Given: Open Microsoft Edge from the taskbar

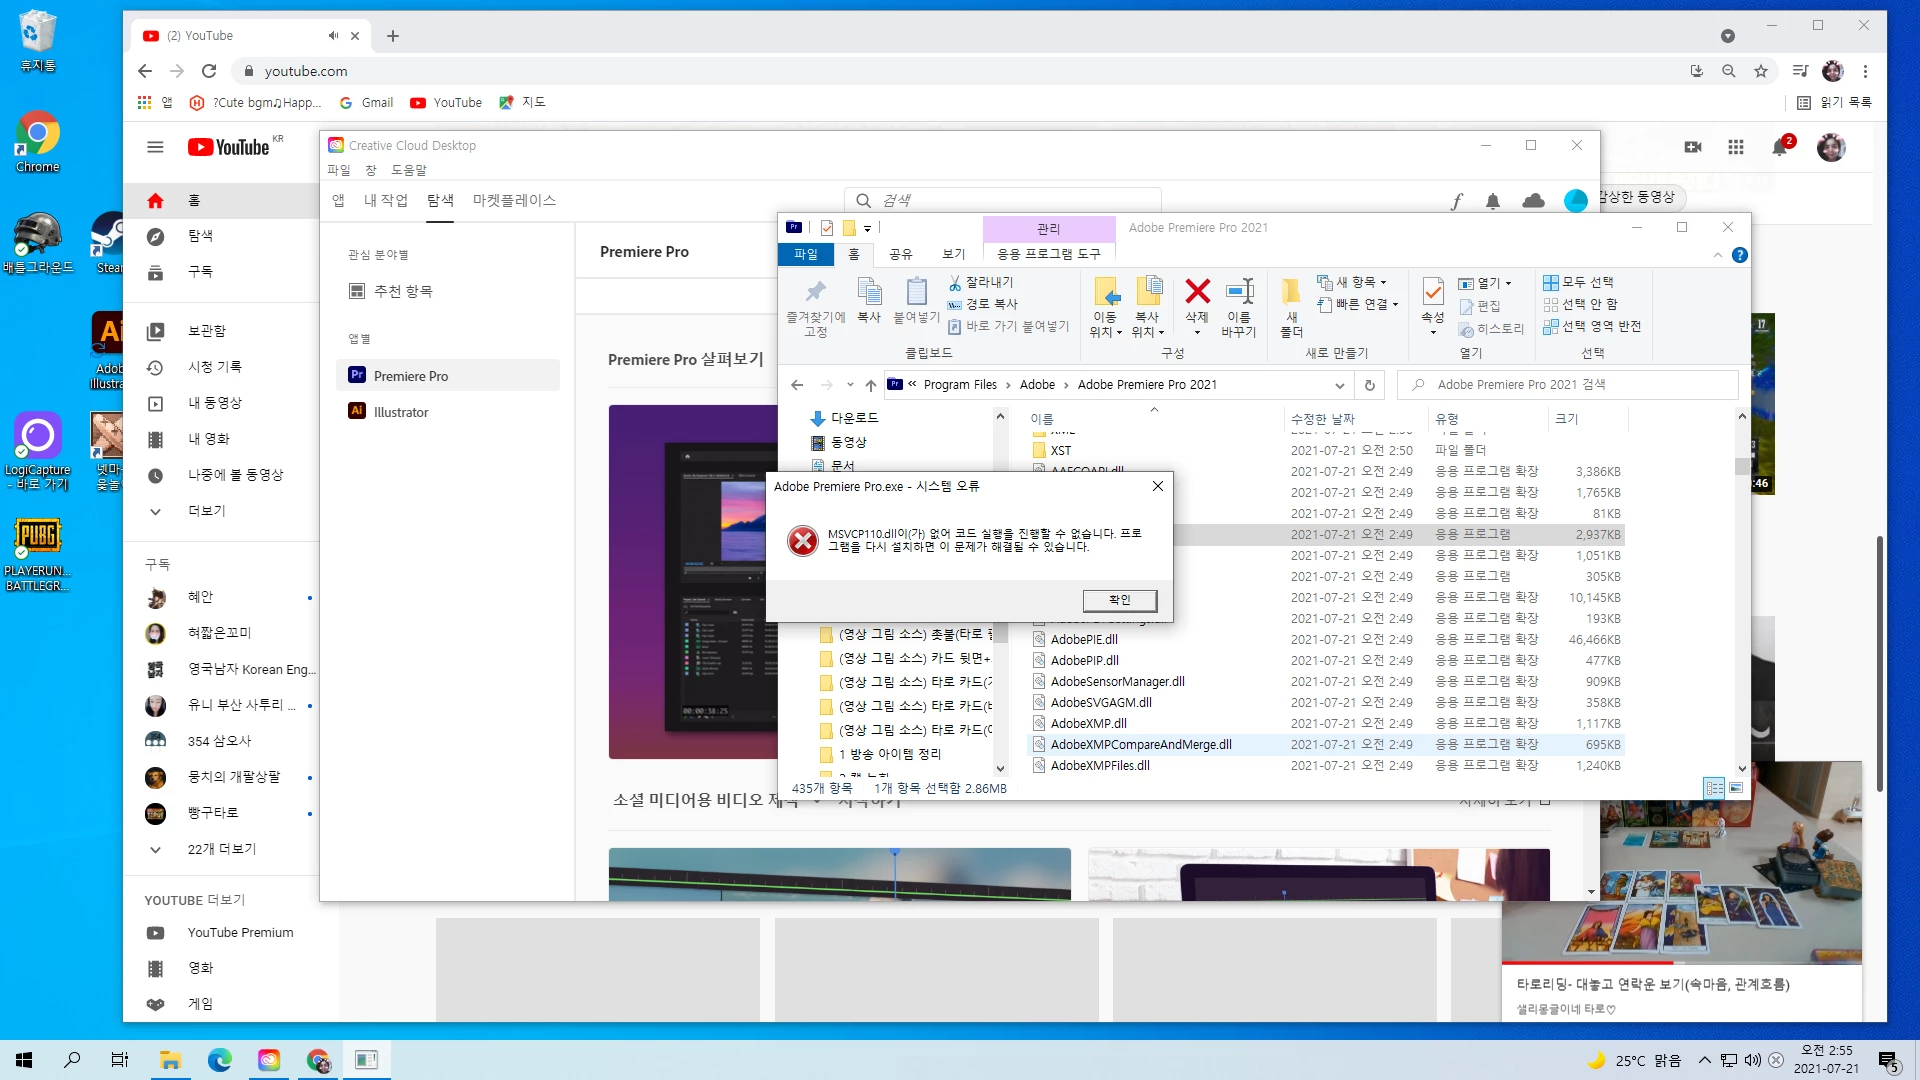Looking at the screenshot, I should tap(220, 1060).
